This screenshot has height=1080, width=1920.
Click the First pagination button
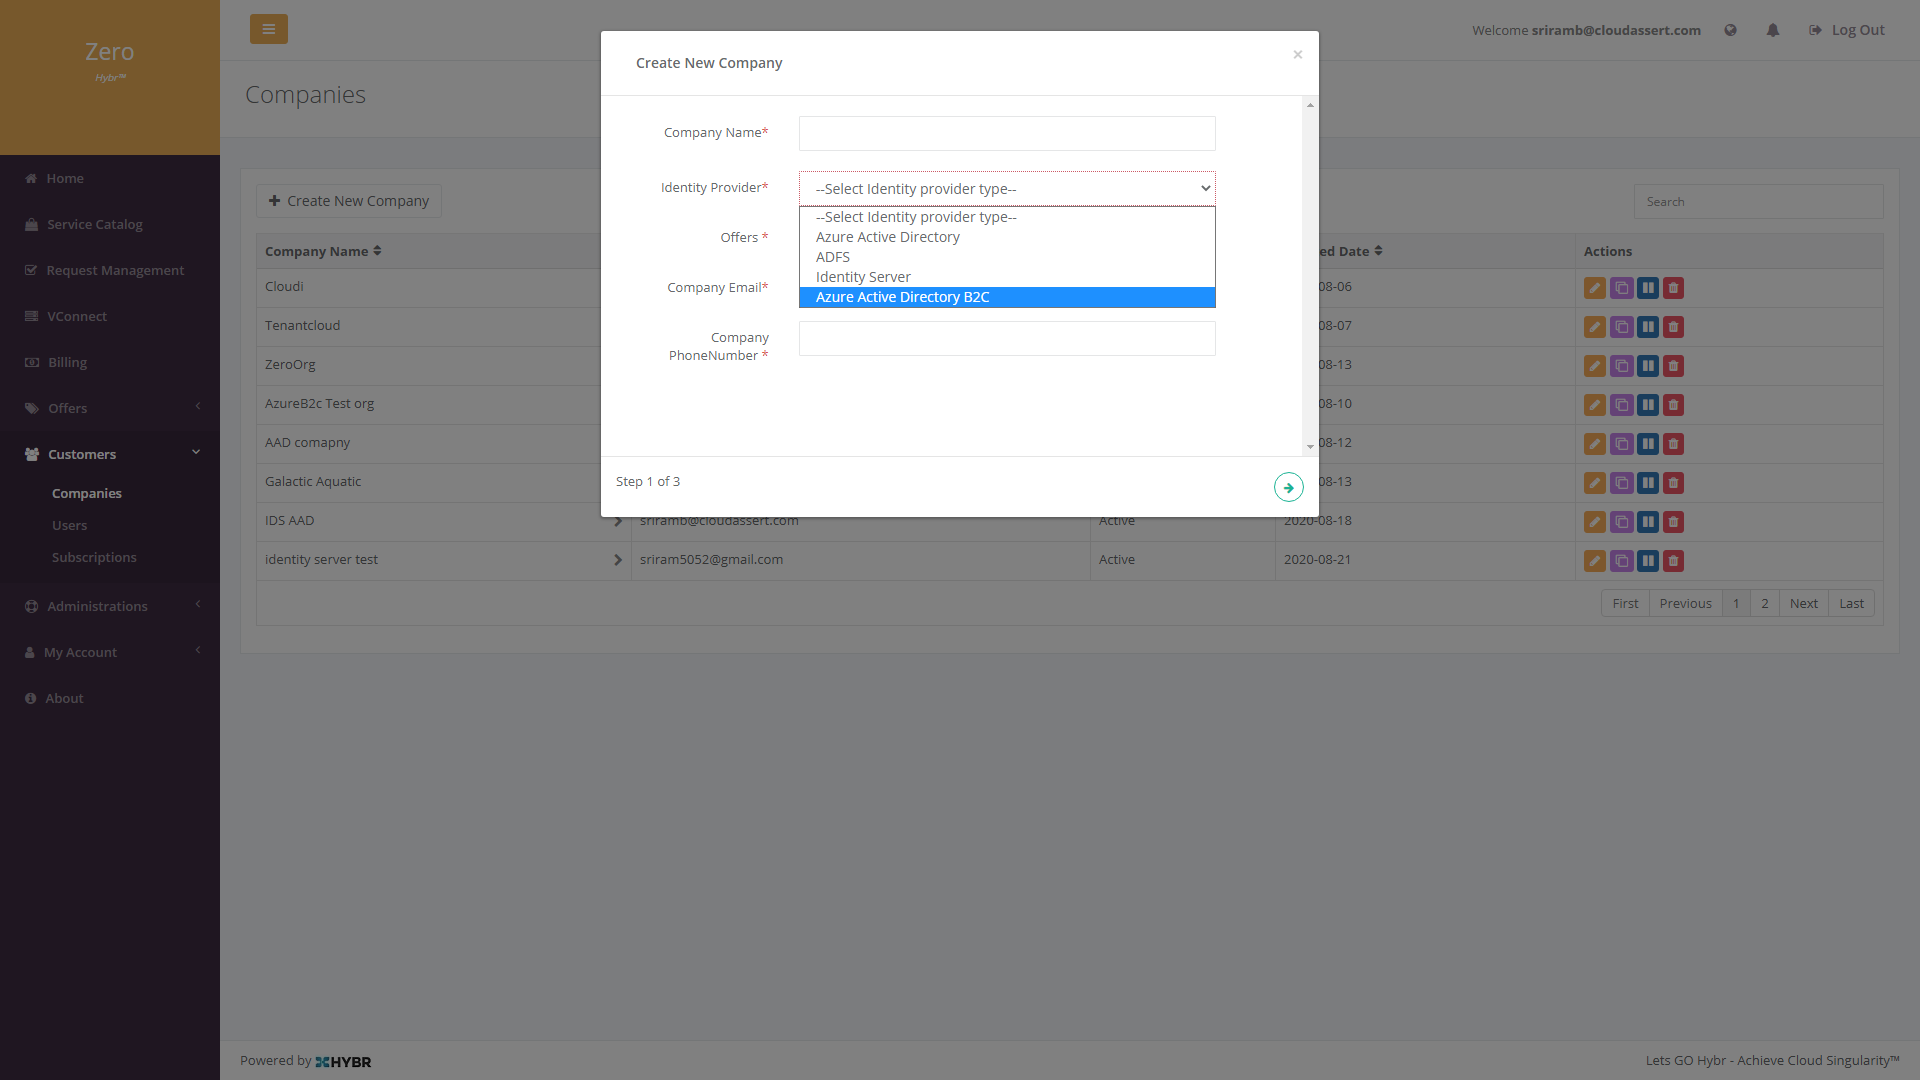(1625, 603)
